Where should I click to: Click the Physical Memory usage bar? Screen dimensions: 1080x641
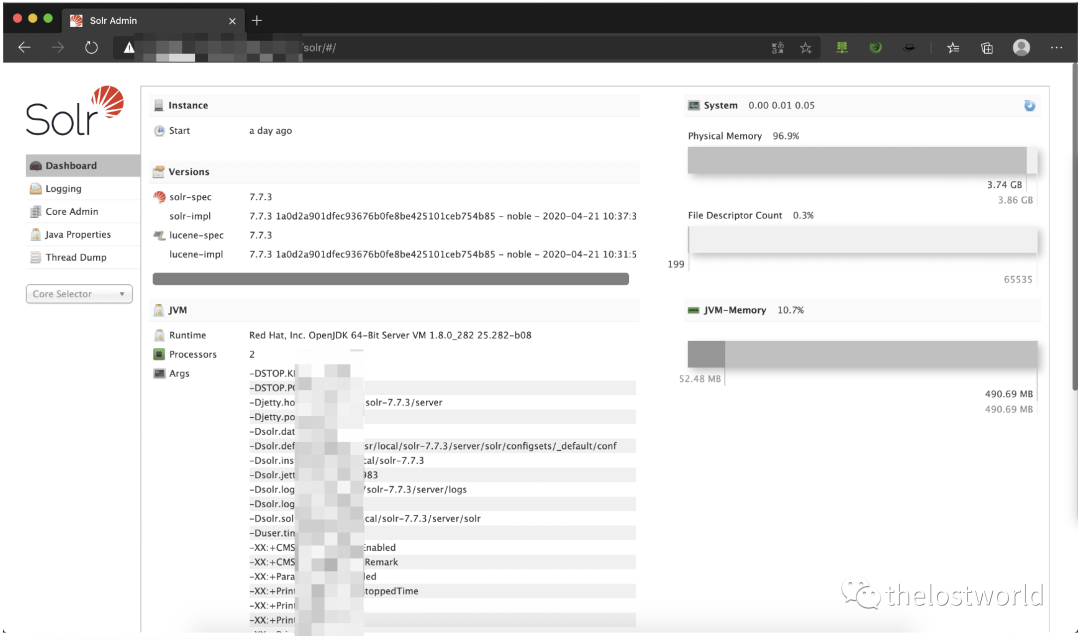point(862,160)
